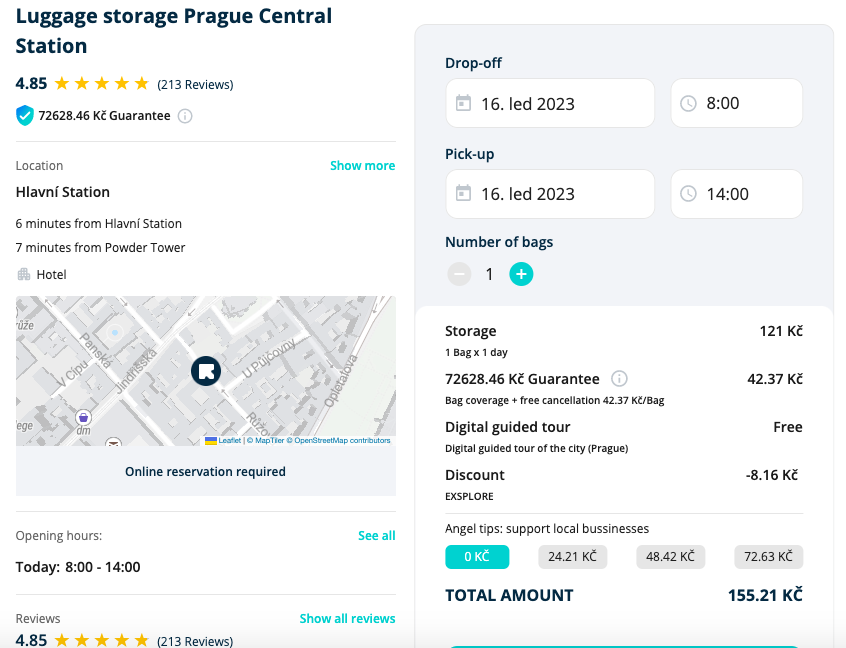See all opening hours
The width and height of the screenshot is (846, 648).
(x=376, y=536)
